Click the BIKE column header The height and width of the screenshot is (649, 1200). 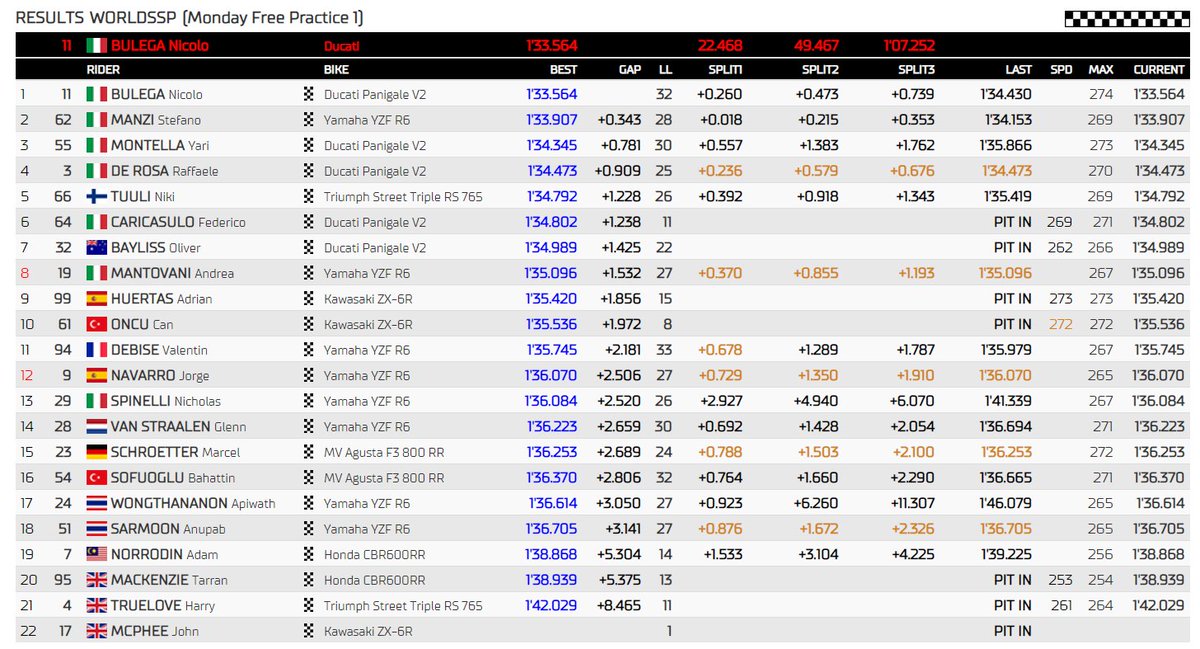point(336,70)
